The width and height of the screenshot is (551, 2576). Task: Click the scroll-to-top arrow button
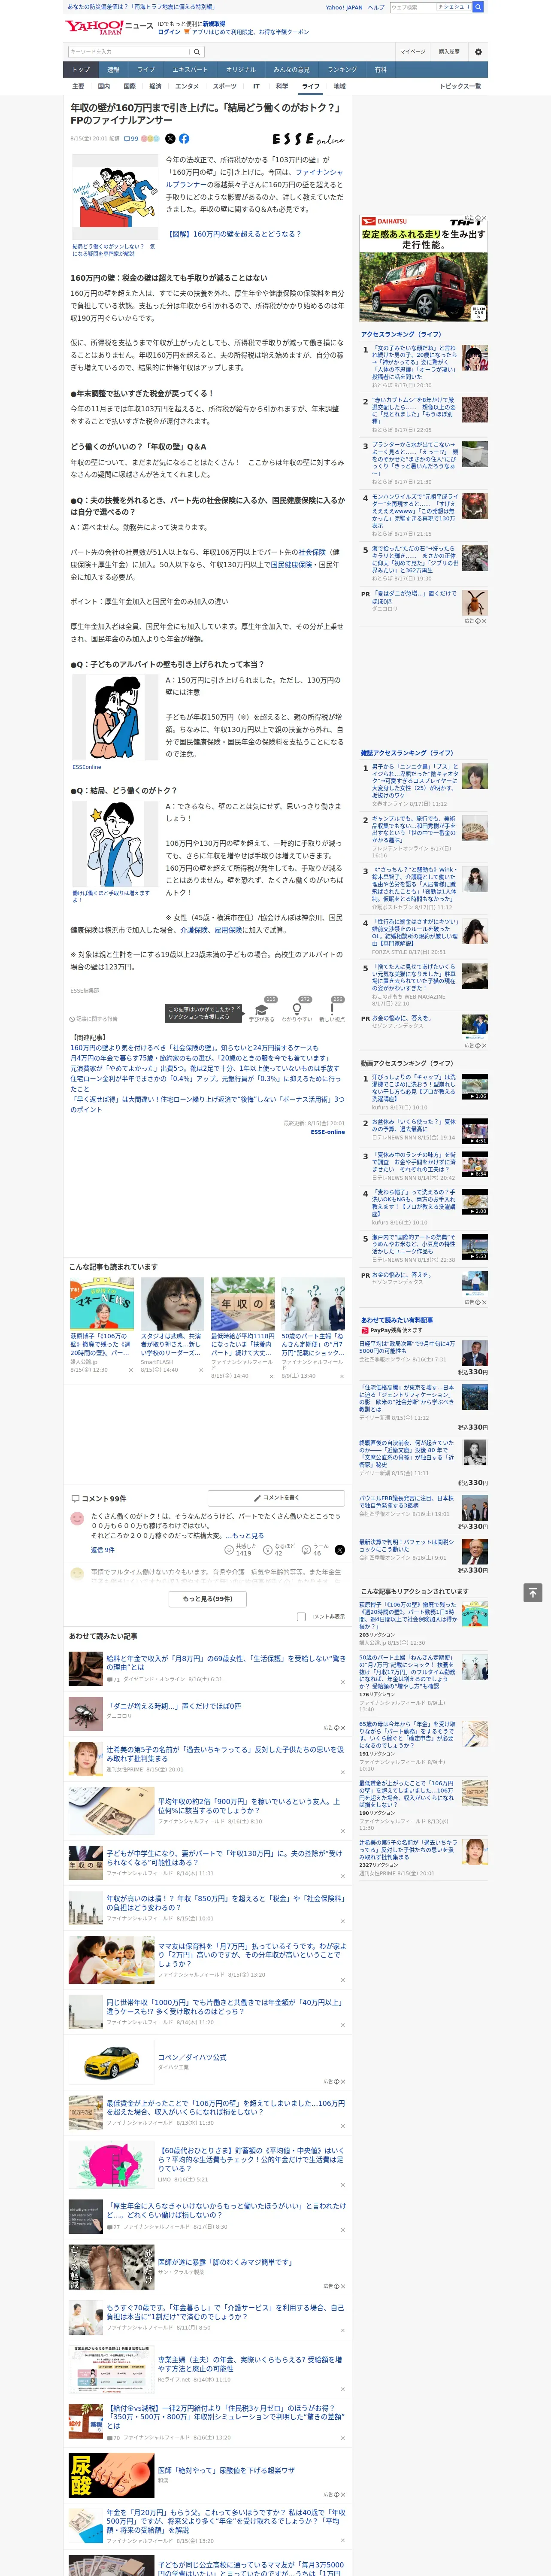pyautogui.click(x=533, y=1593)
